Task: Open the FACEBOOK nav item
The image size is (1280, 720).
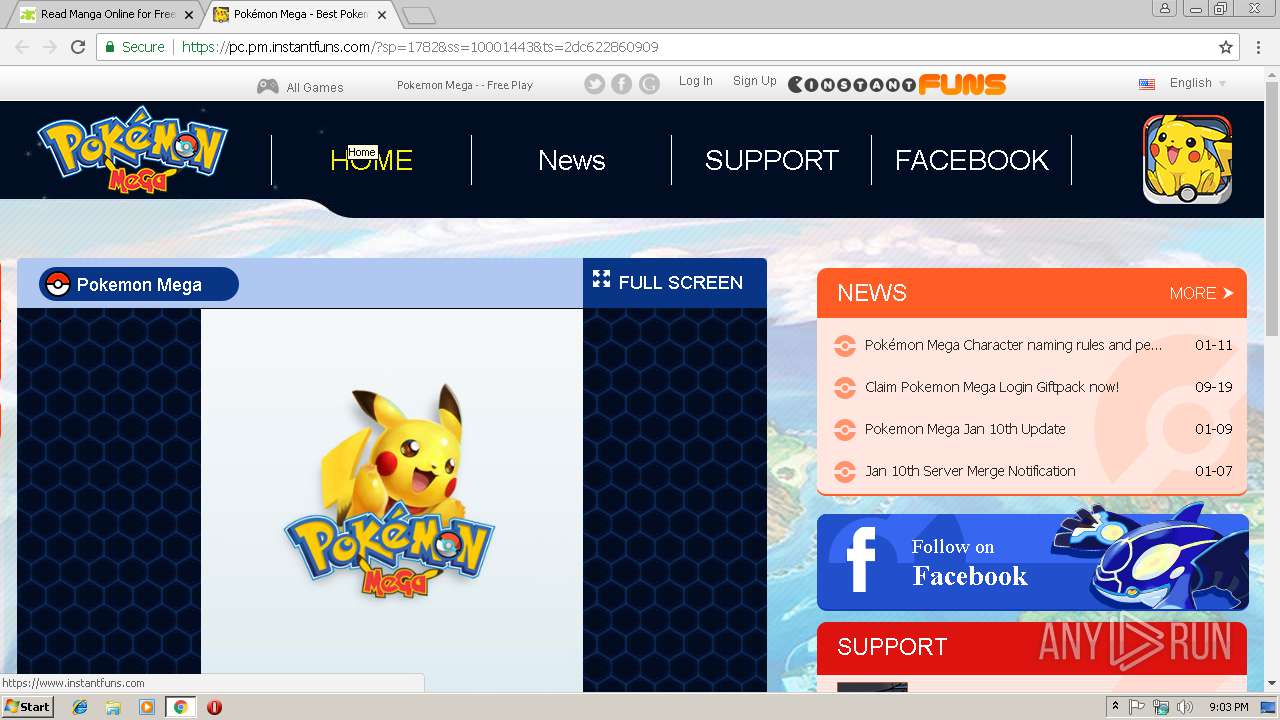Action: [x=971, y=160]
